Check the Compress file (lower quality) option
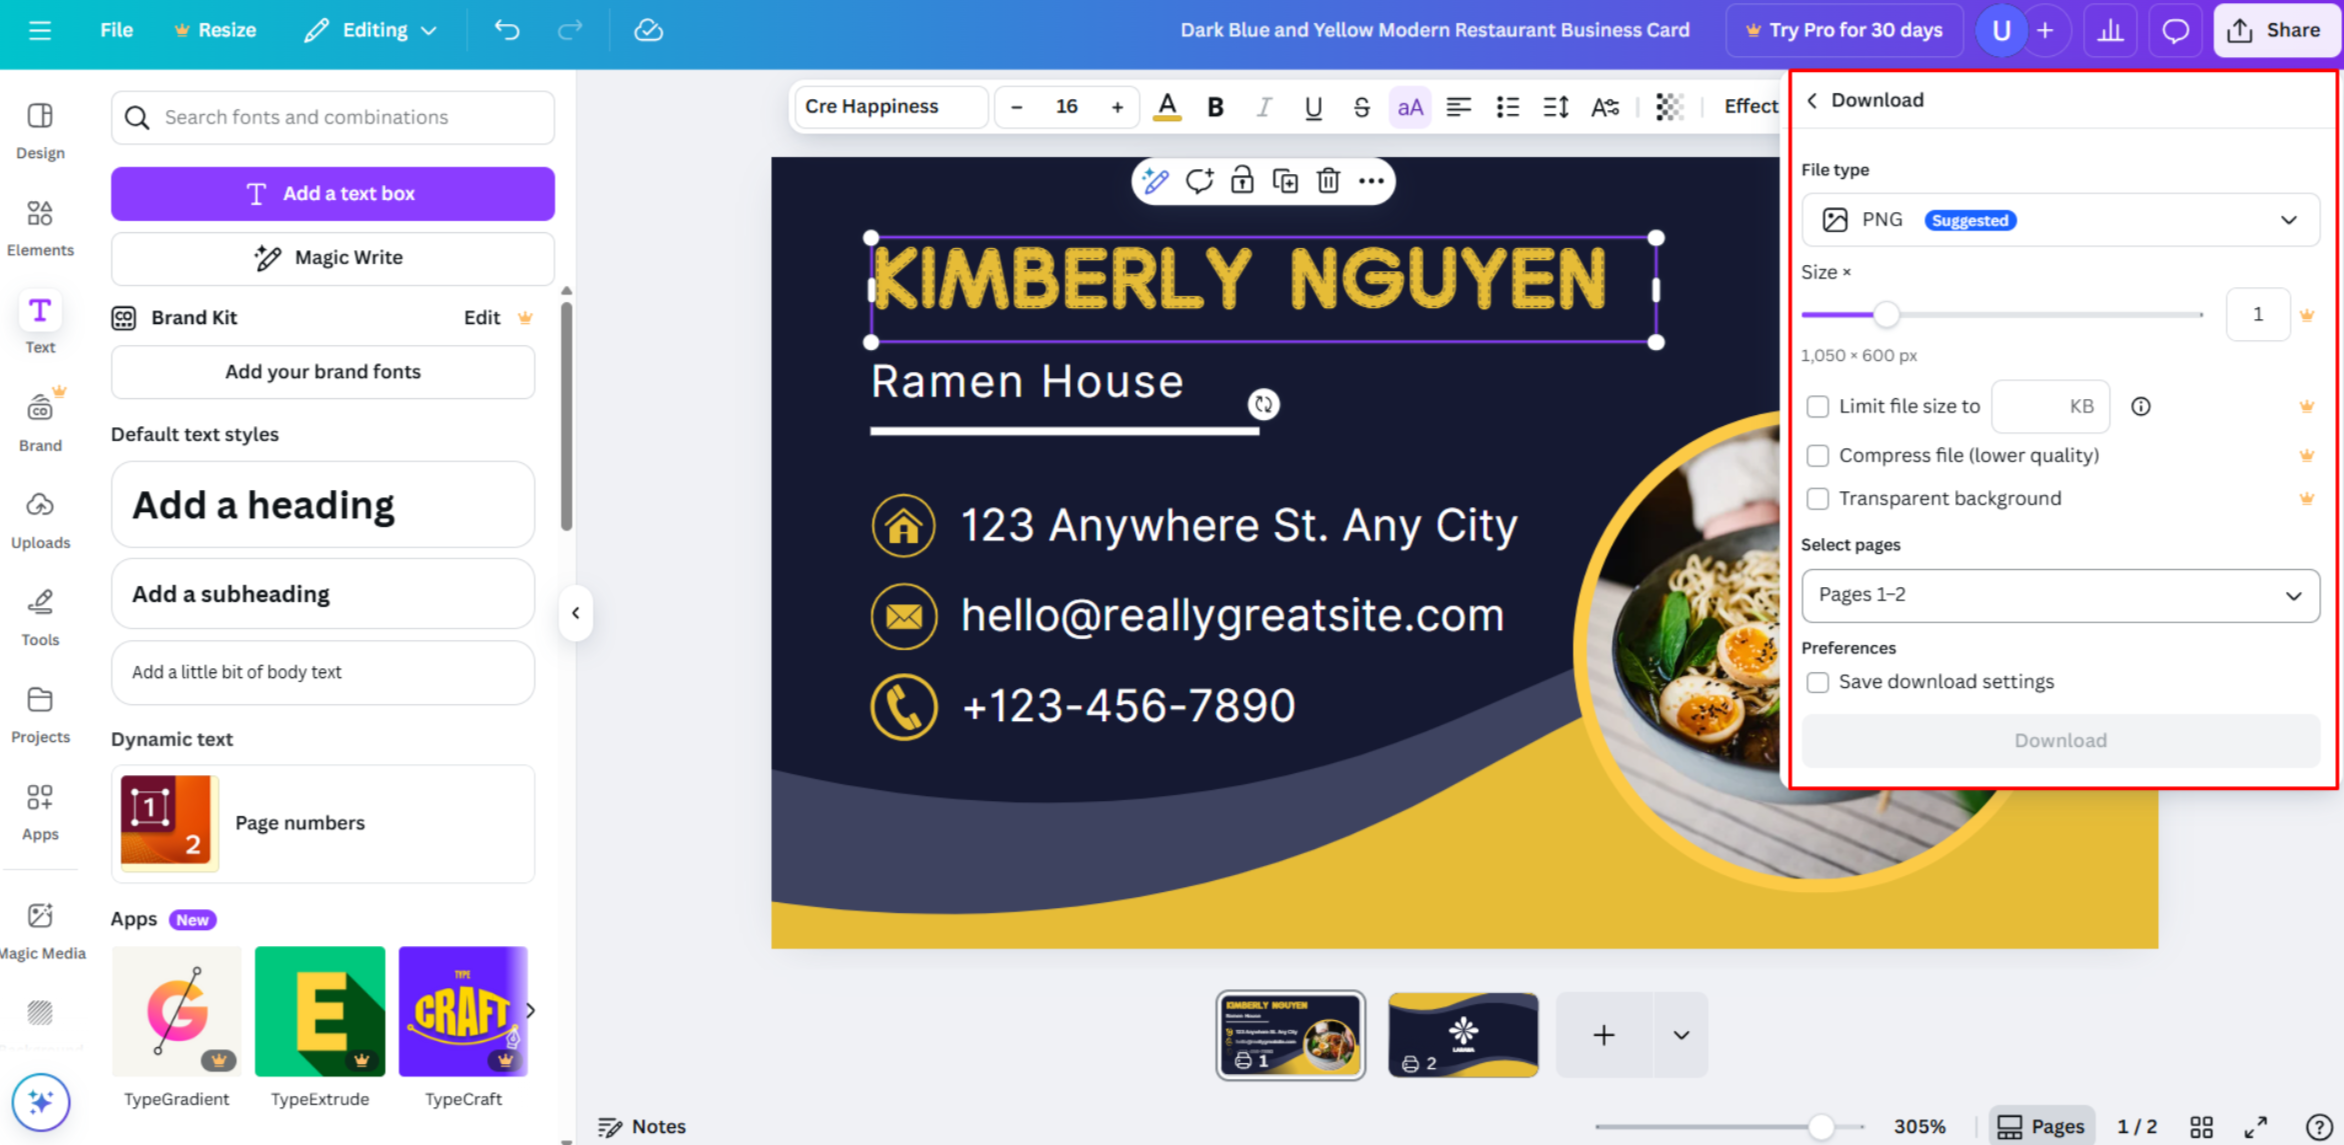2344x1145 pixels. click(1817, 455)
